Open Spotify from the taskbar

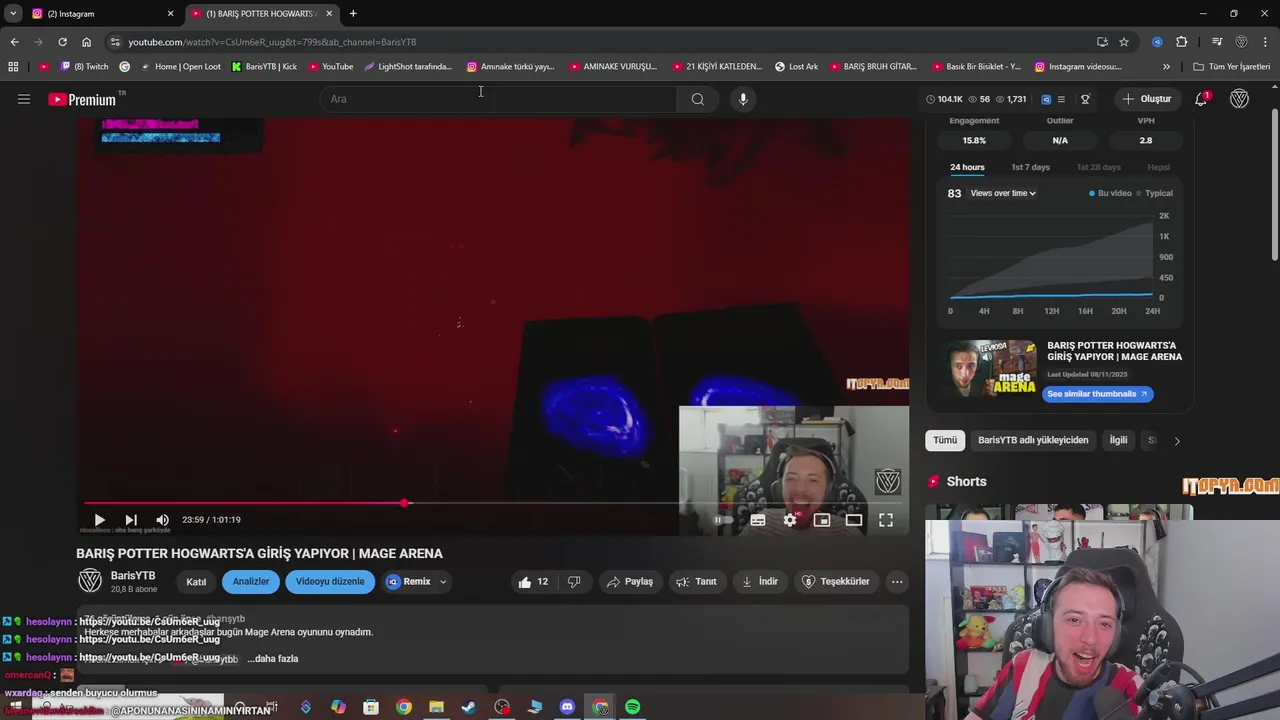point(632,707)
